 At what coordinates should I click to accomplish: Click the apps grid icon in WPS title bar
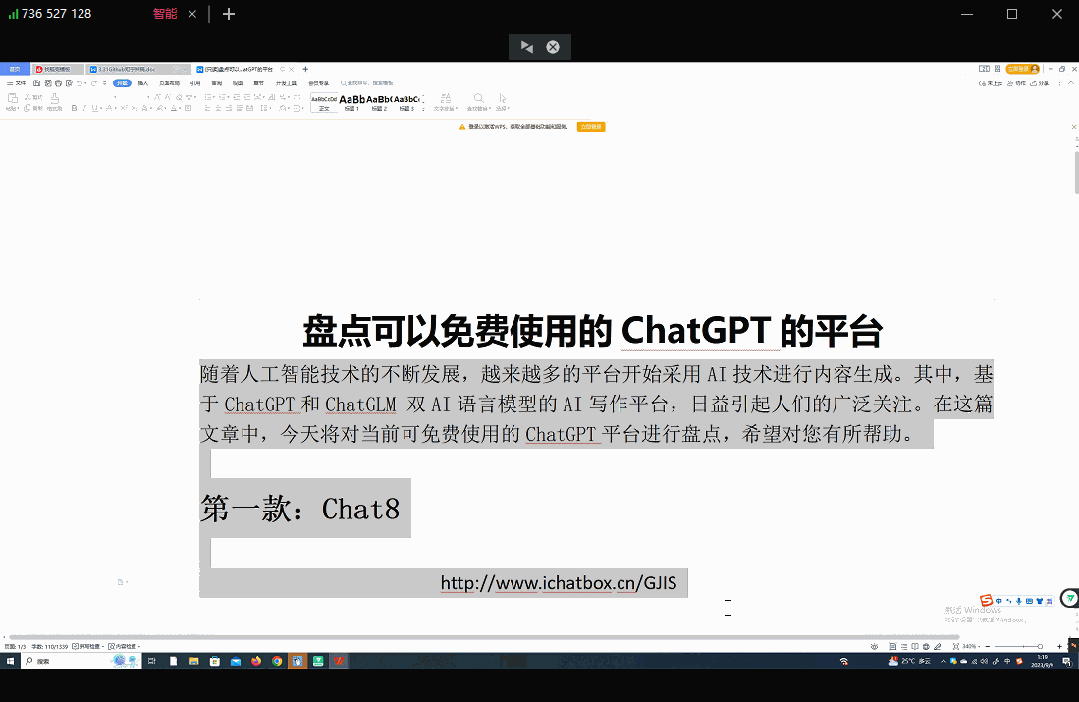click(x=997, y=69)
